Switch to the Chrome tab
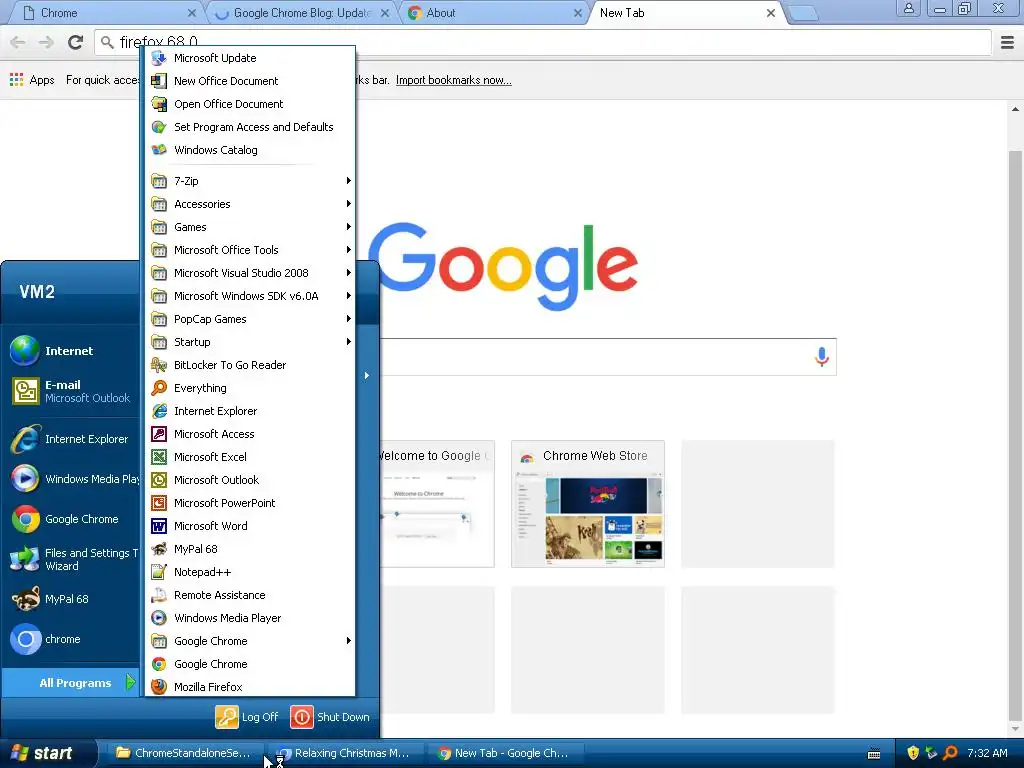Image resolution: width=1024 pixels, height=768 pixels. click(x=108, y=13)
